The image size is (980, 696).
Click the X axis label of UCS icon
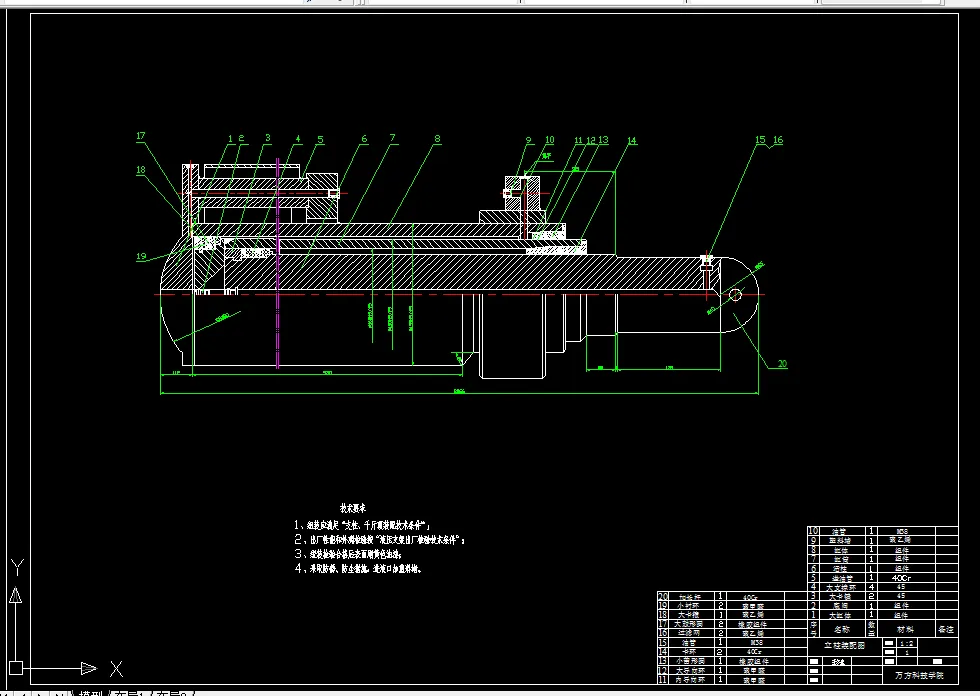tap(116, 669)
